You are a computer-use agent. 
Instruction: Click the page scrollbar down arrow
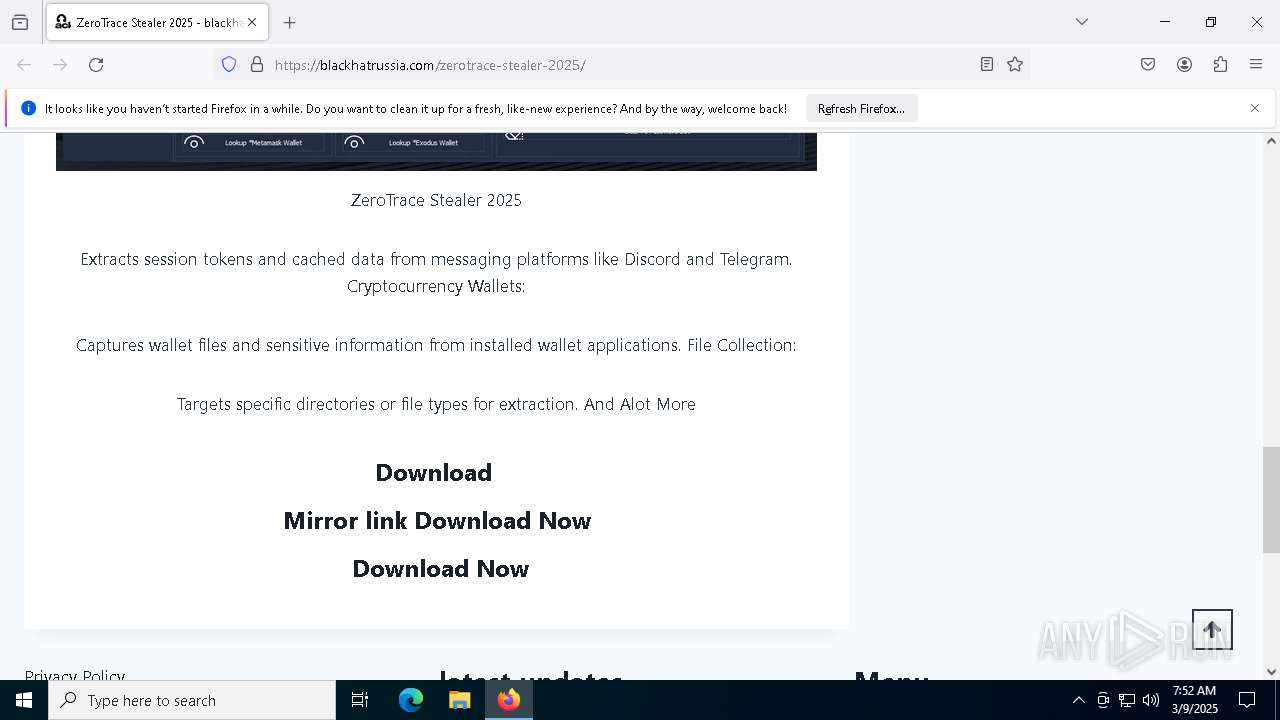coord(1271,672)
